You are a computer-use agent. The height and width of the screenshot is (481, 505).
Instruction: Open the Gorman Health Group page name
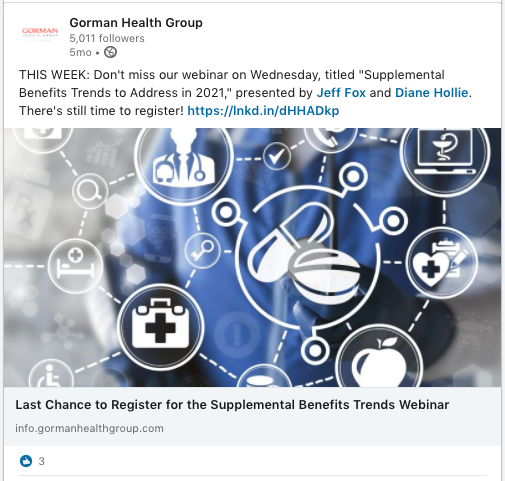[x=136, y=23]
